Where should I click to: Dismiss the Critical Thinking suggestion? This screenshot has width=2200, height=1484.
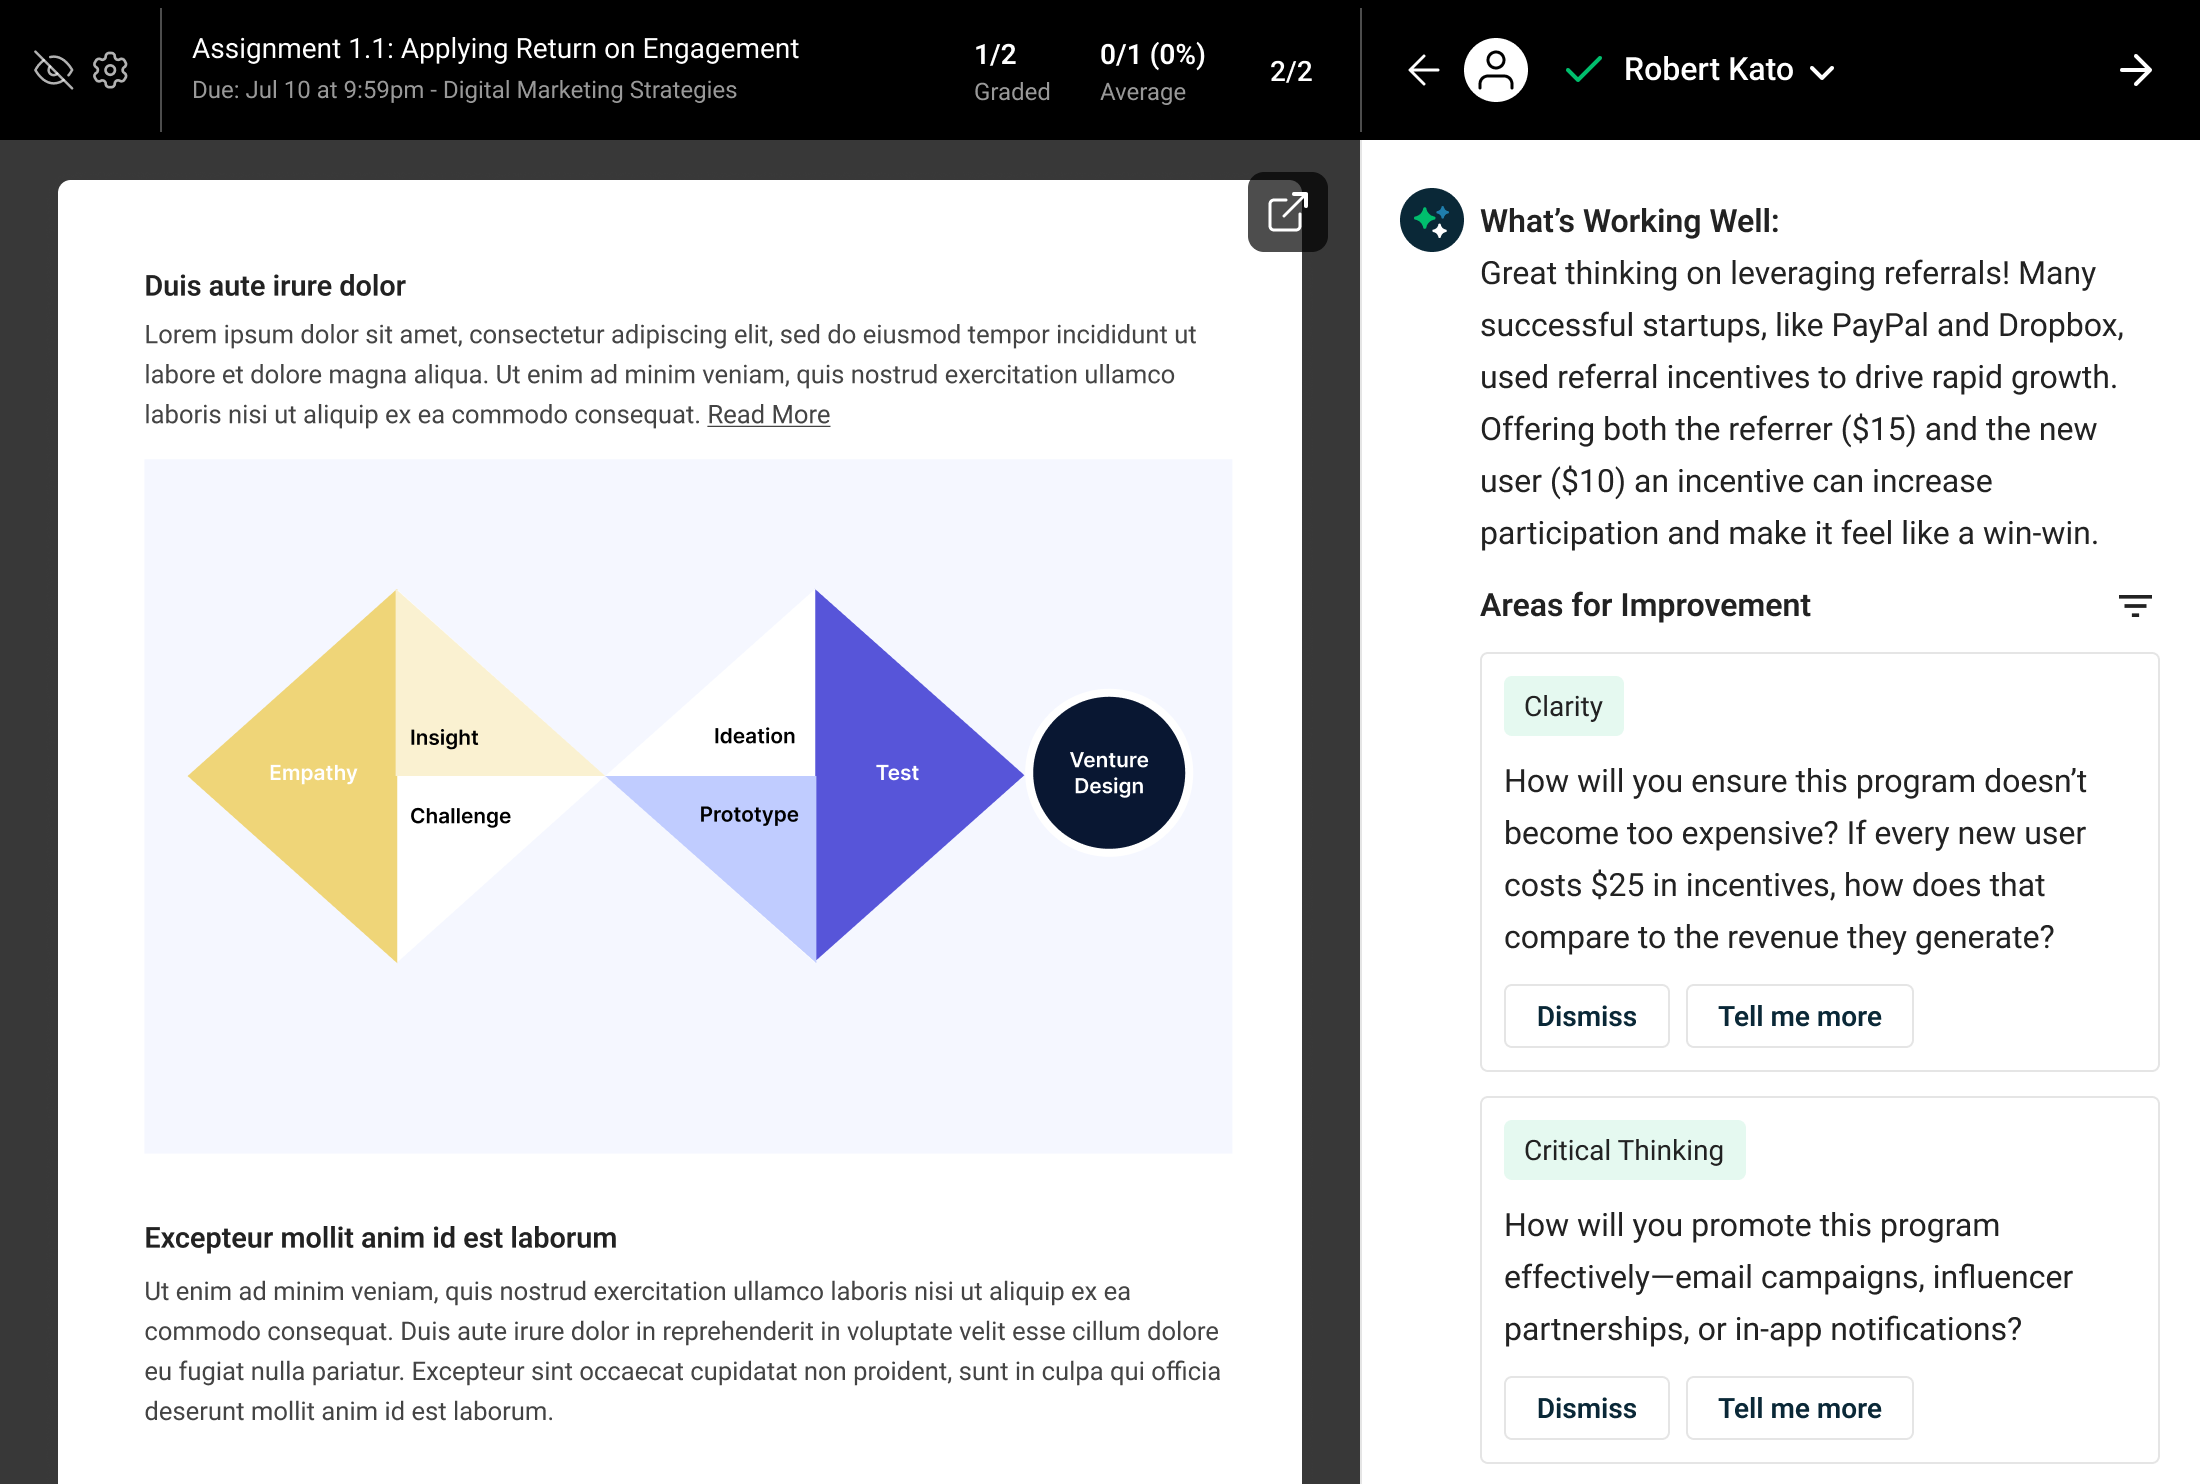tap(1586, 1408)
